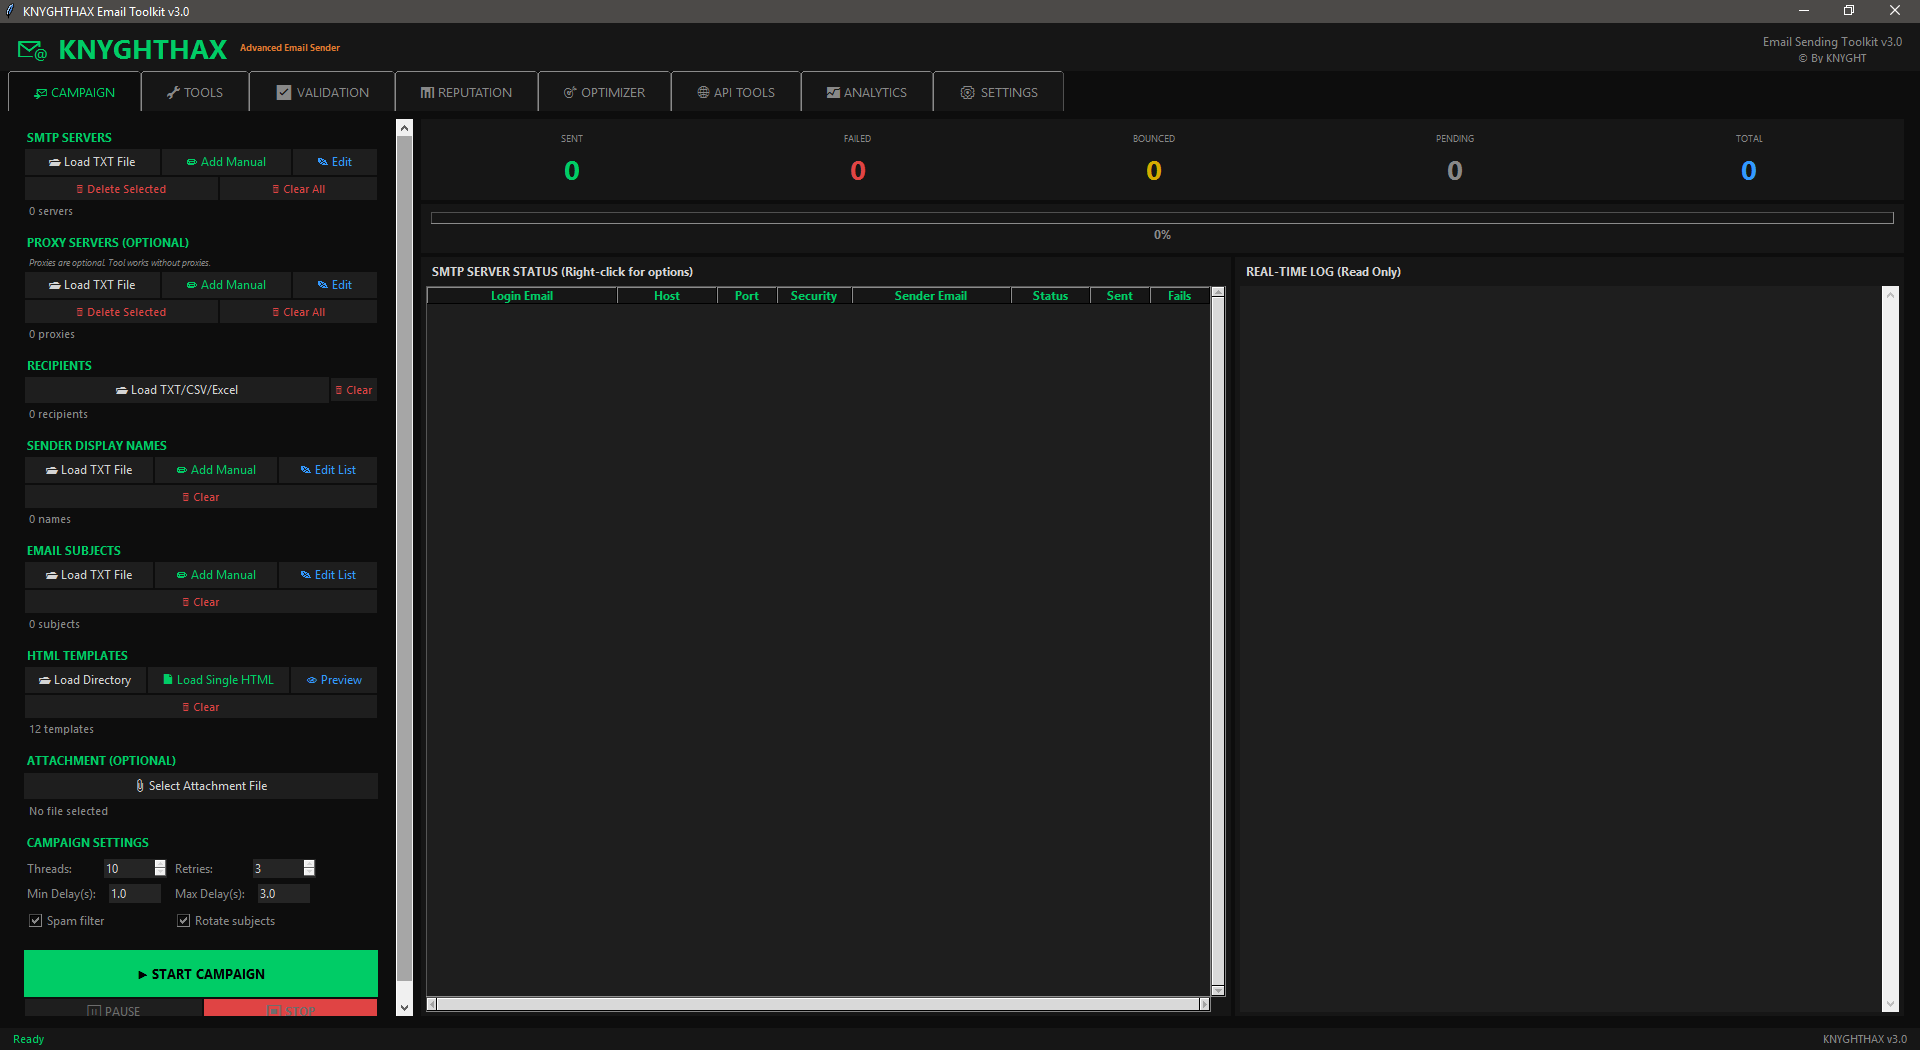Viewport: 1920px width, 1050px height.
Task: Switch to the ANALYTICS tab
Action: [867, 92]
